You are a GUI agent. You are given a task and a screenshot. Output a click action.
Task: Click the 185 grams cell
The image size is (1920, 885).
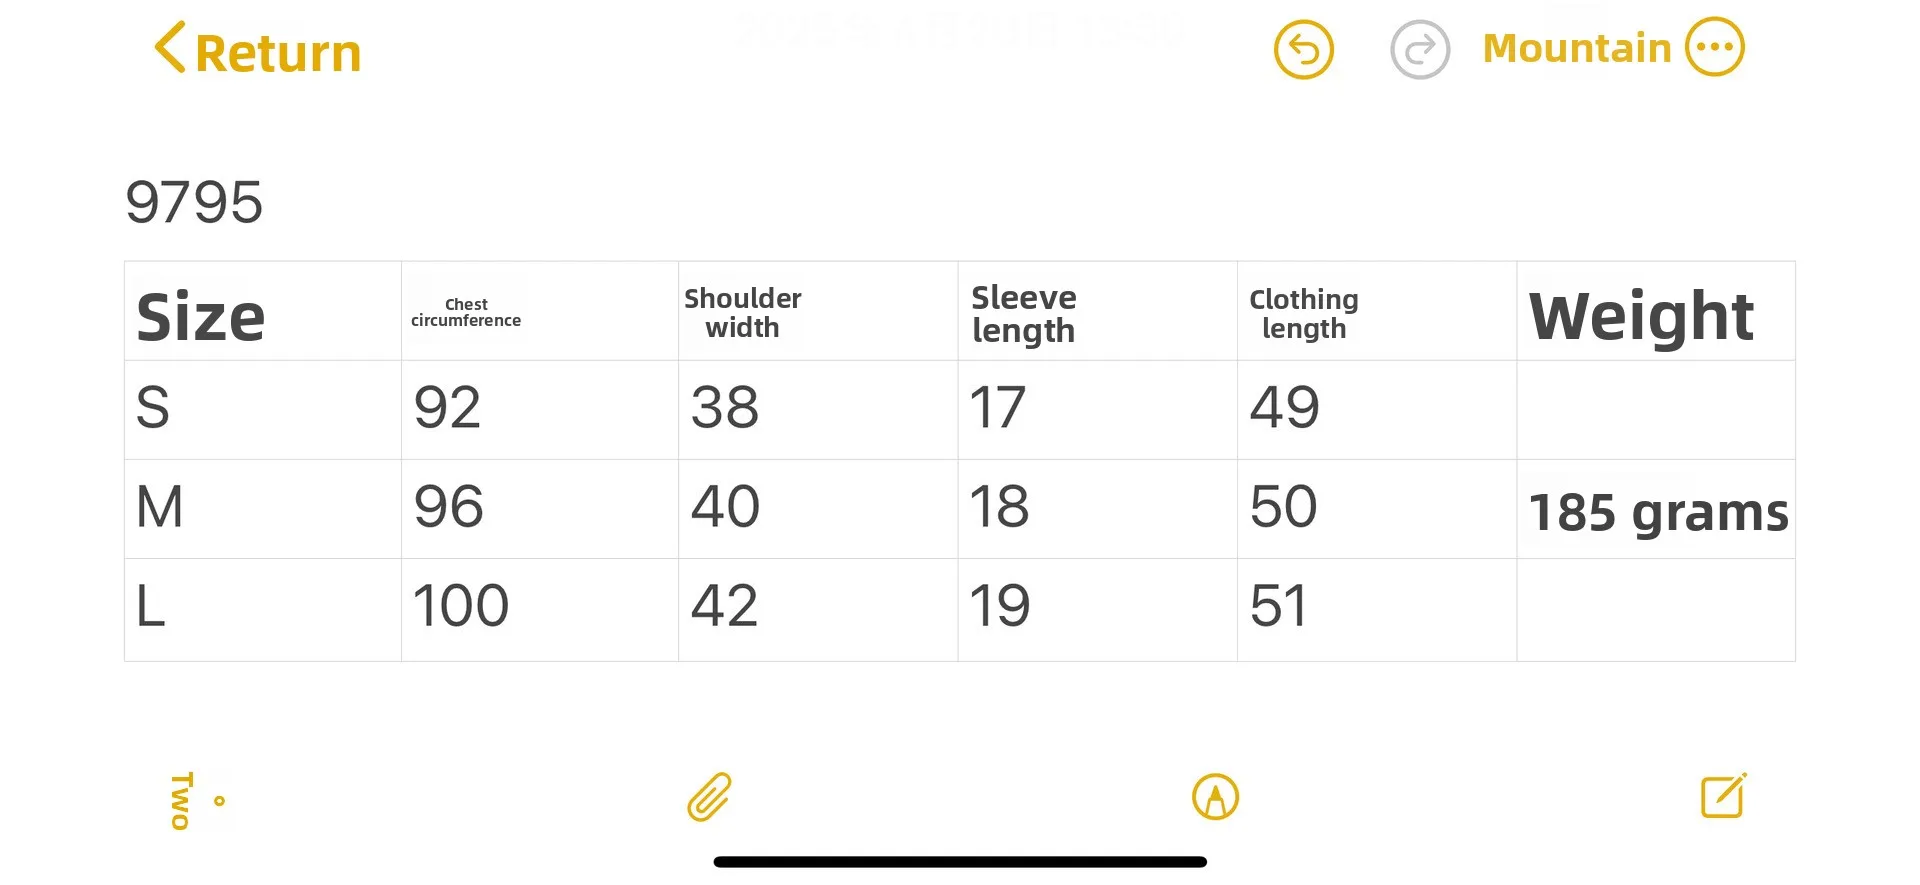(x=1656, y=509)
